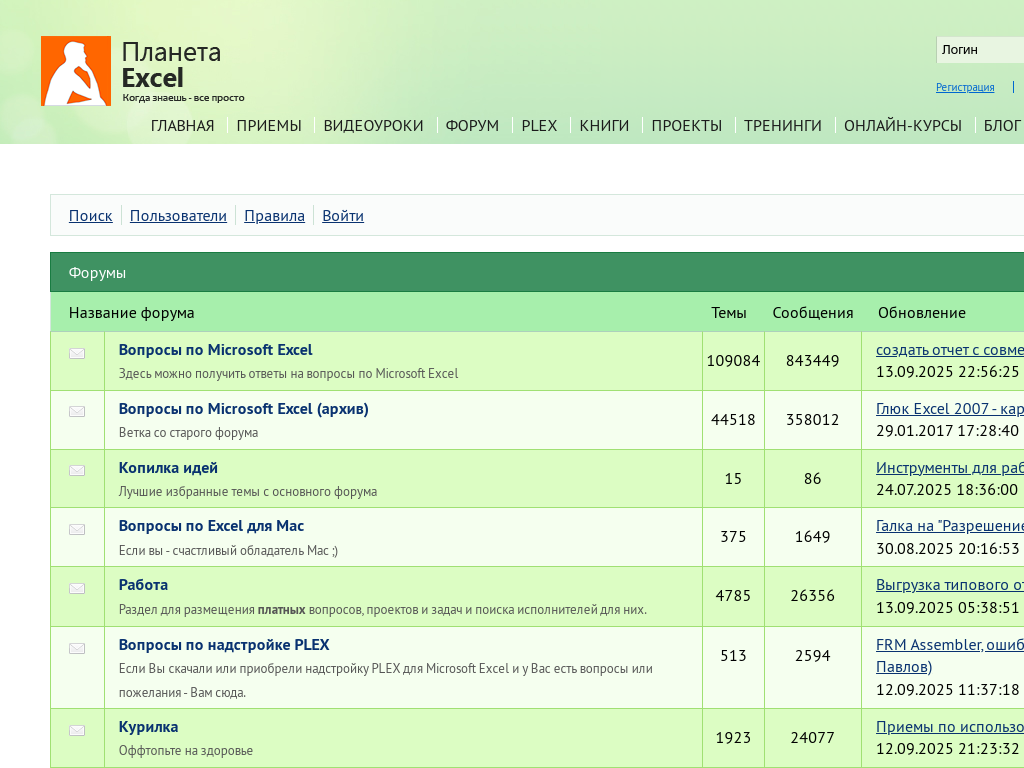Viewport: 1024px width, 768px height.
Task: Open the Копилка идей forum
Action: tap(168, 468)
